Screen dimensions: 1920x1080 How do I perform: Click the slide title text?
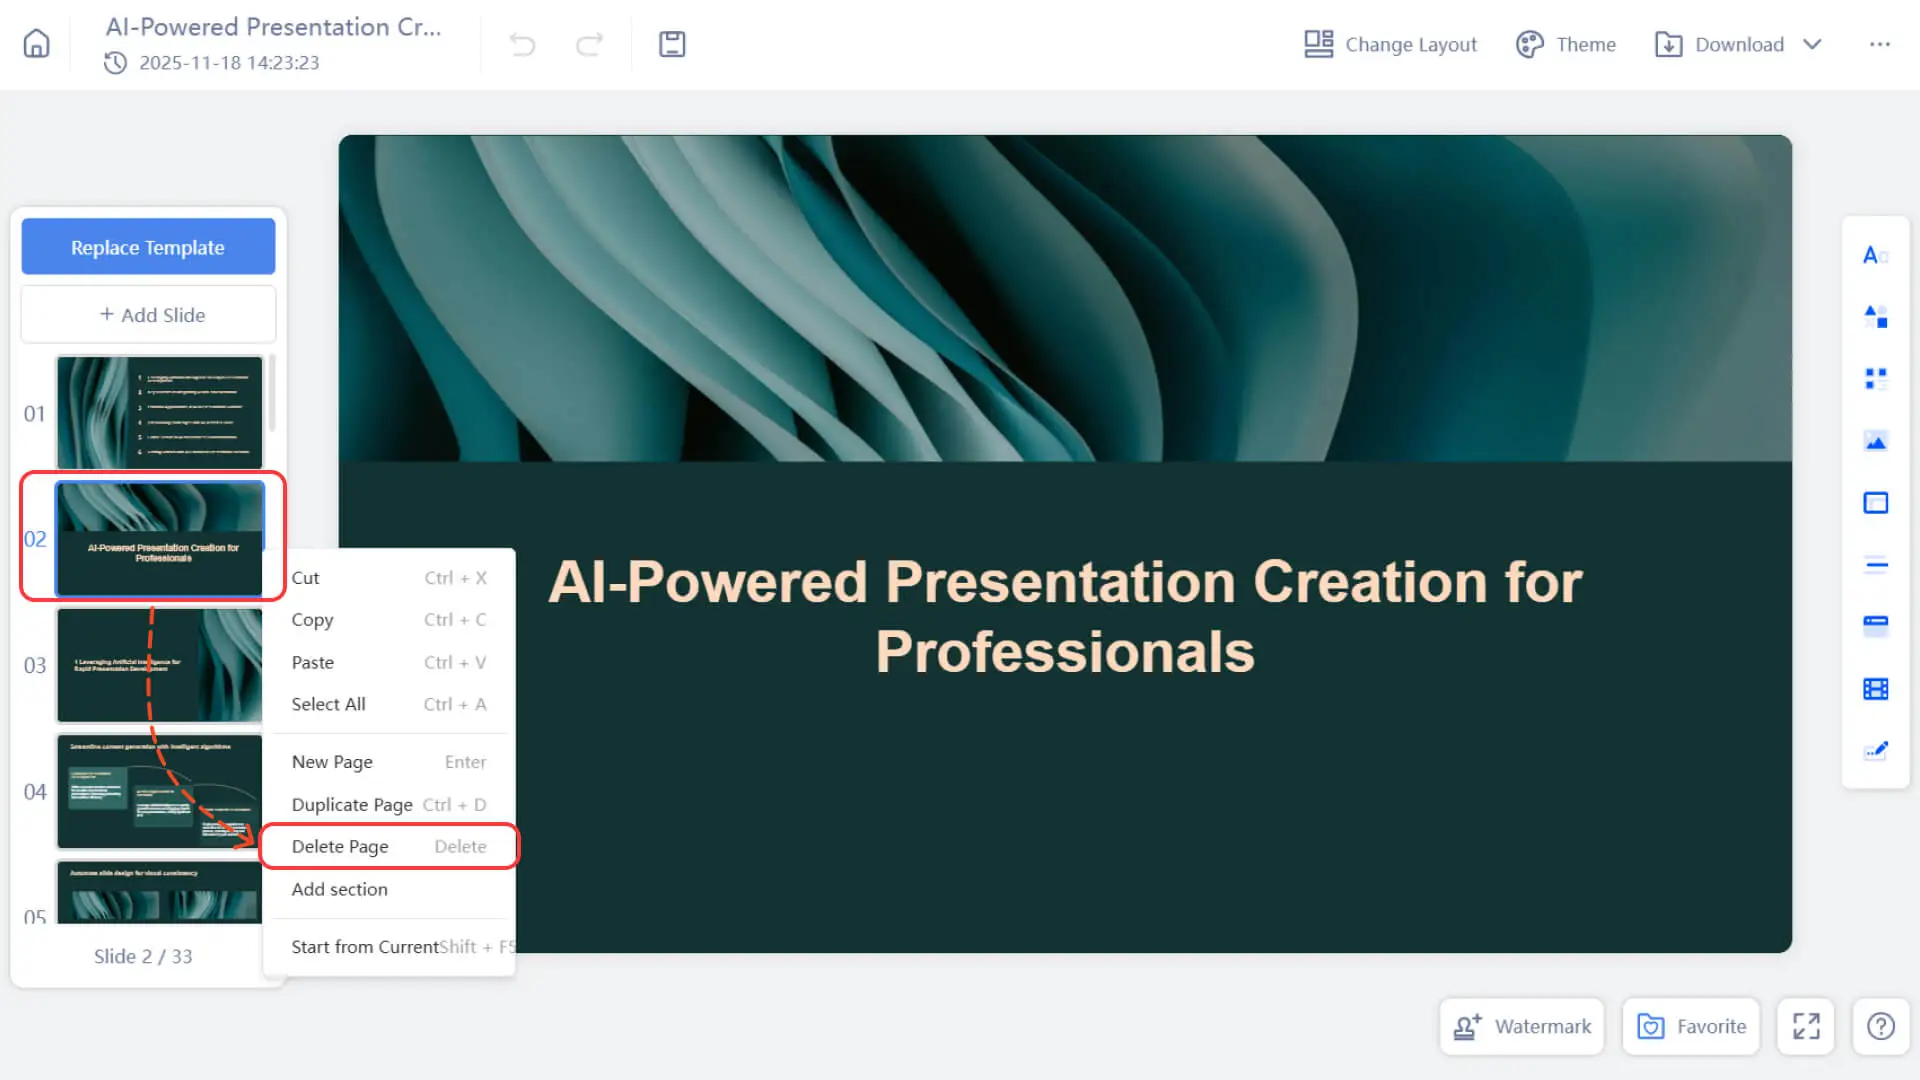pyautogui.click(x=1065, y=616)
